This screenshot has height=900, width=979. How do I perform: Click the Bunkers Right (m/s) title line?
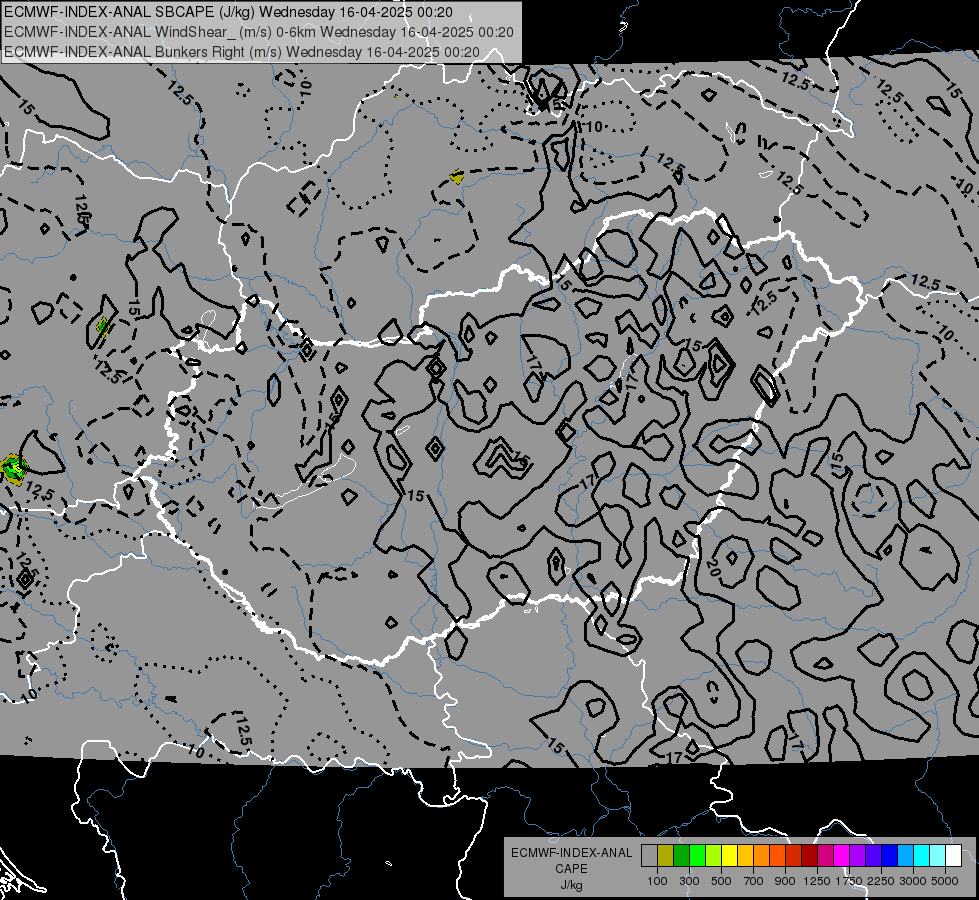(242, 52)
